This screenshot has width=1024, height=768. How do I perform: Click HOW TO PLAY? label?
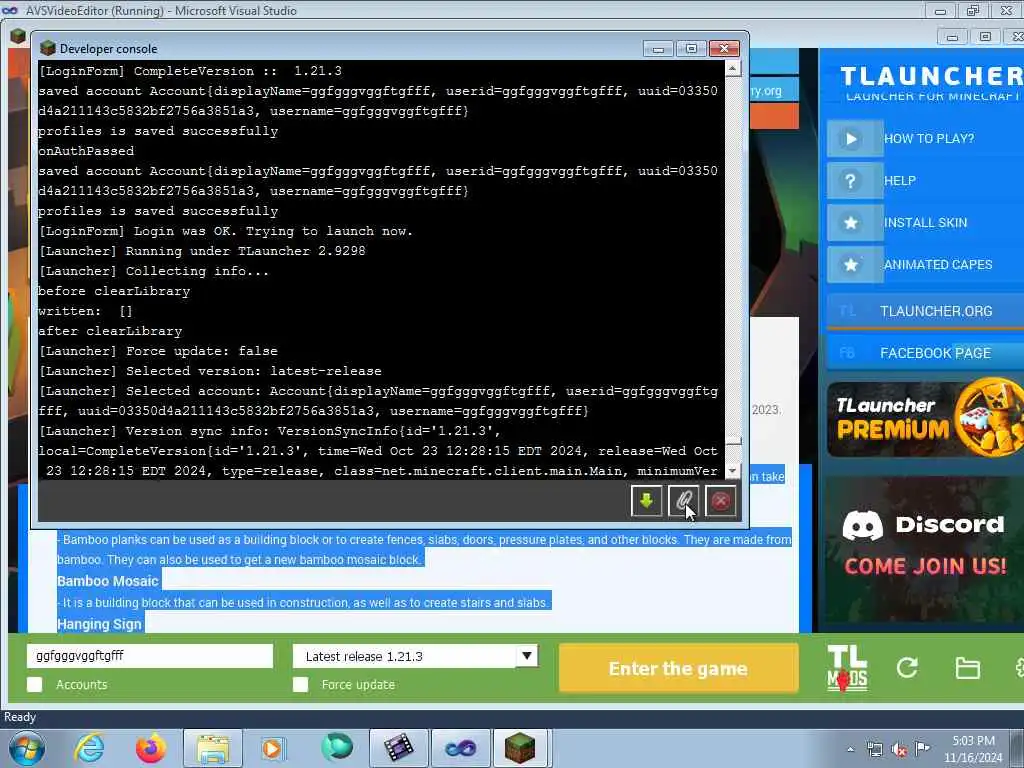coord(929,138)
